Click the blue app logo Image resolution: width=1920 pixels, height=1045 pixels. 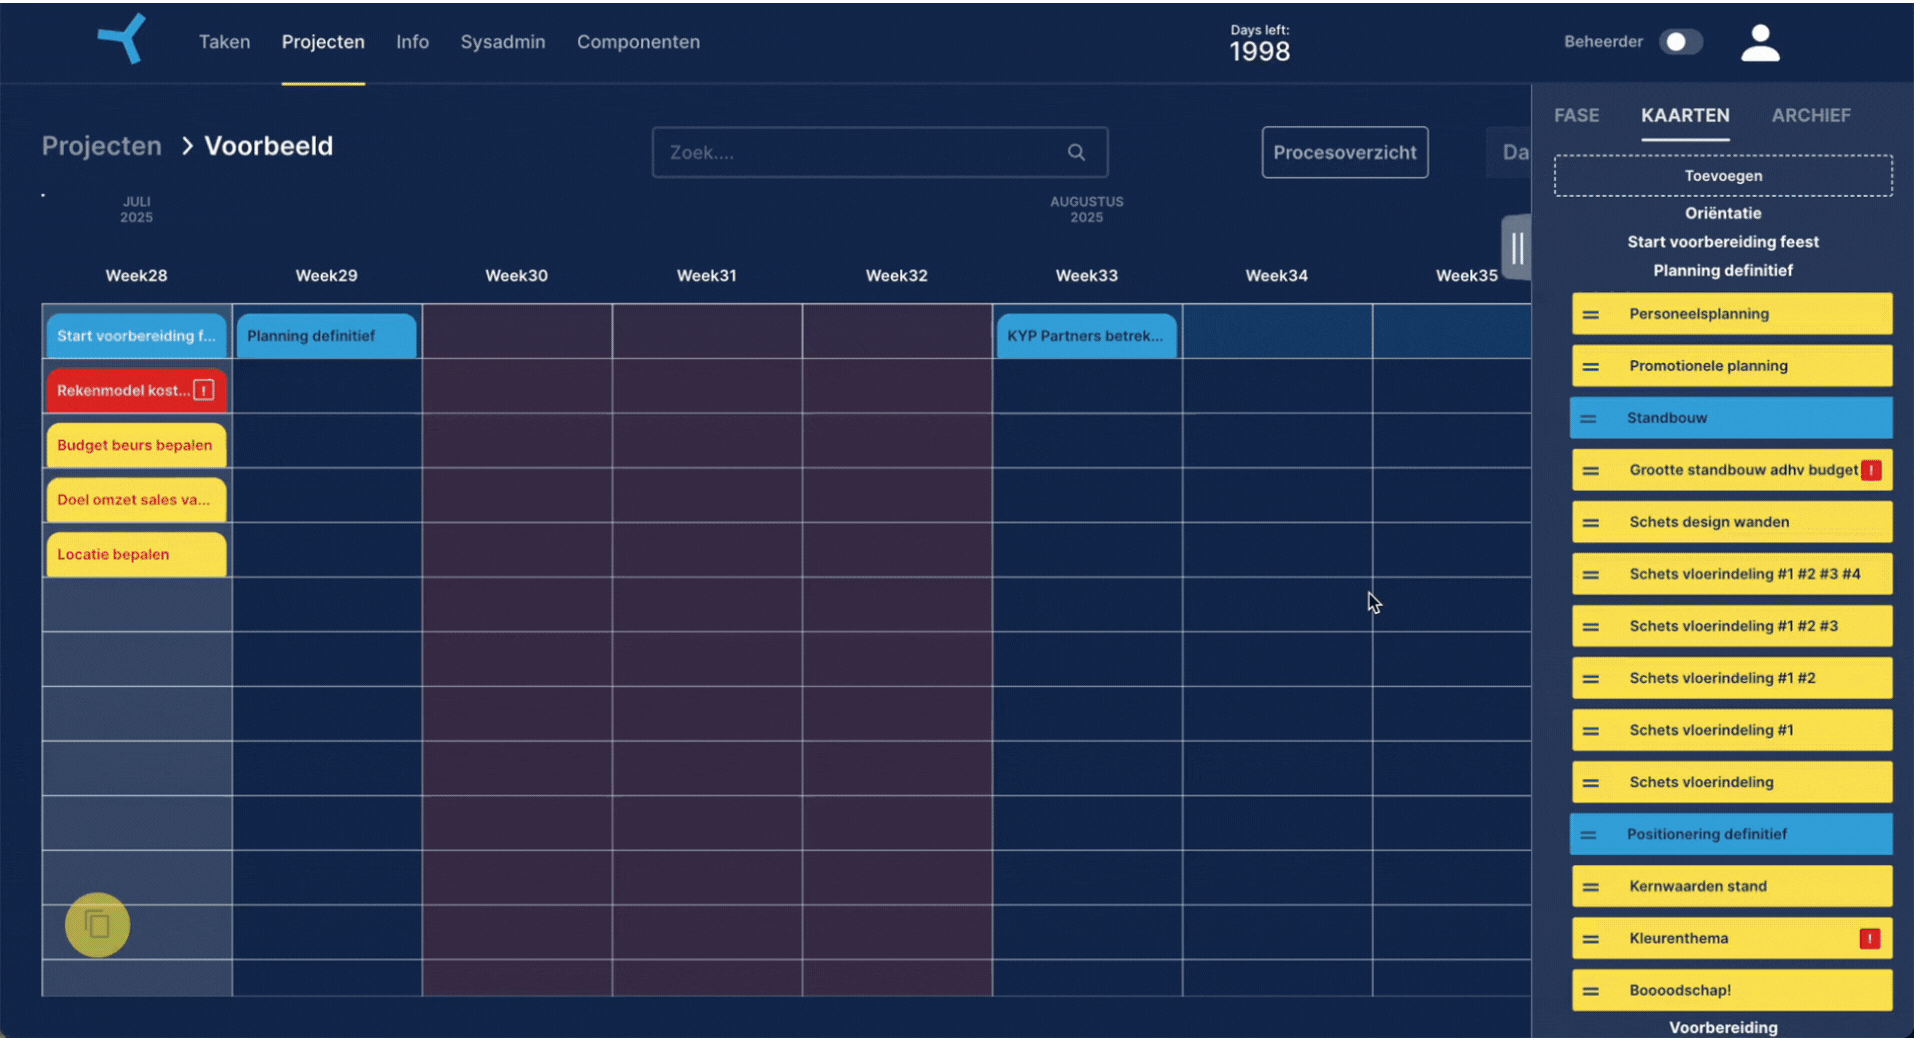tap(122, 39)
